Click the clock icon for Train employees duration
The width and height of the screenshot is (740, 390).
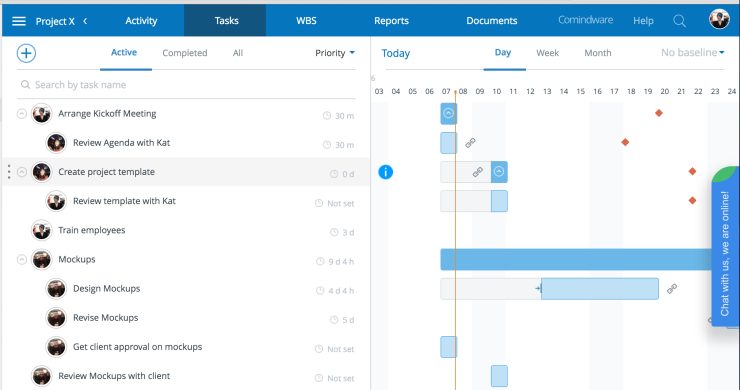(x=334, y=232)
